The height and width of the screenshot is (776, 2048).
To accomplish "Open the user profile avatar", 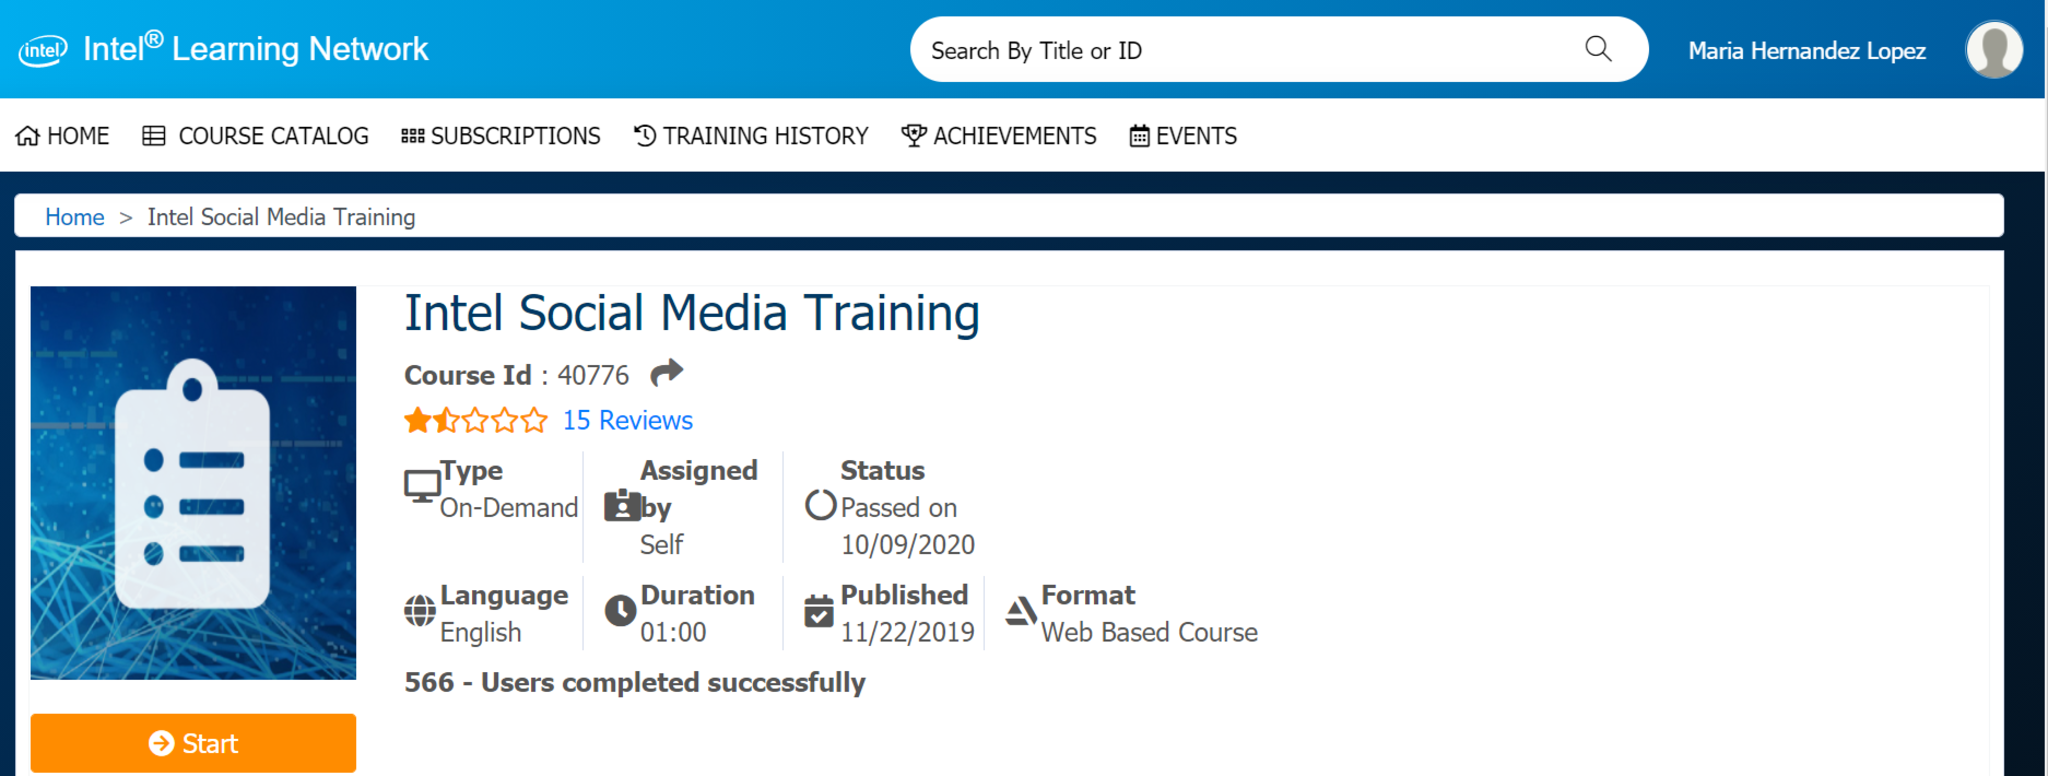I will 1993,50.
